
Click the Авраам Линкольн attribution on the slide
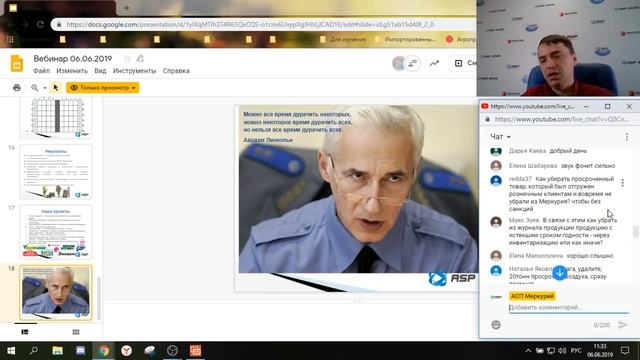pyautogui.click(x=268, y=140)
